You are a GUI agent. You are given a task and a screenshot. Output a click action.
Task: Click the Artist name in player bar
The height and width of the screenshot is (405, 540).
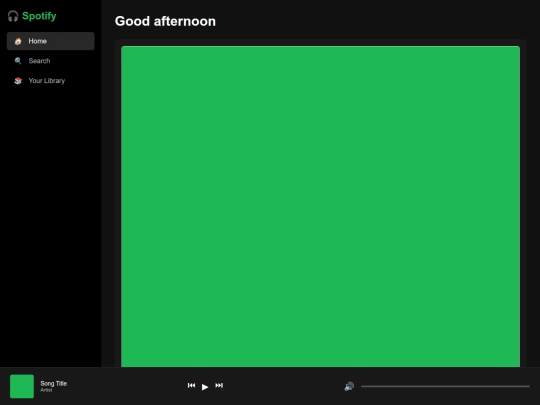coord(46,390)
